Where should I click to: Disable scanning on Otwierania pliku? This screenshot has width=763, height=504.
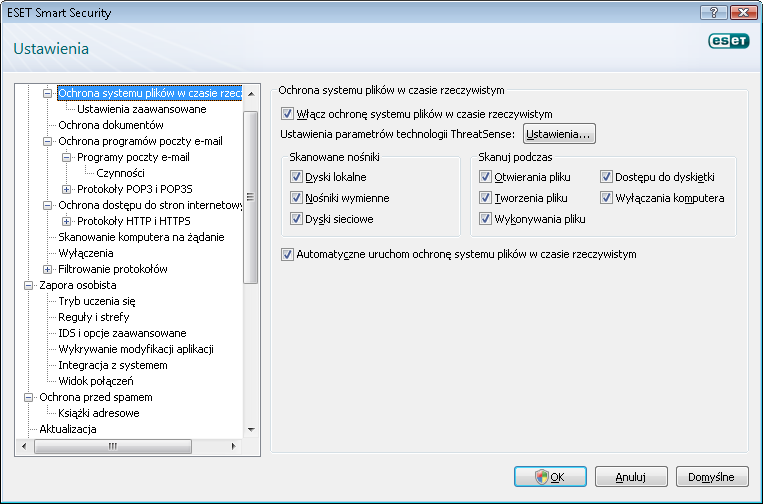tap(485, 177)
